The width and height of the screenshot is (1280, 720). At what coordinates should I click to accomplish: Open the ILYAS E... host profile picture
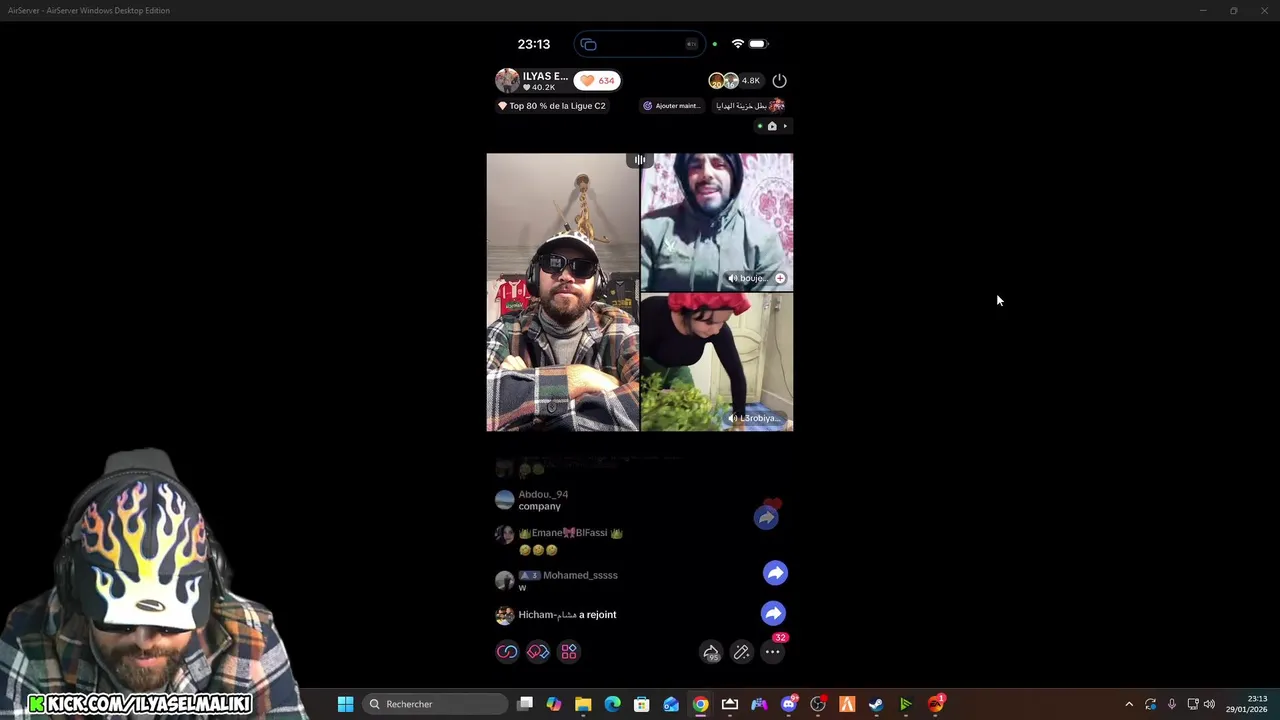507,80
